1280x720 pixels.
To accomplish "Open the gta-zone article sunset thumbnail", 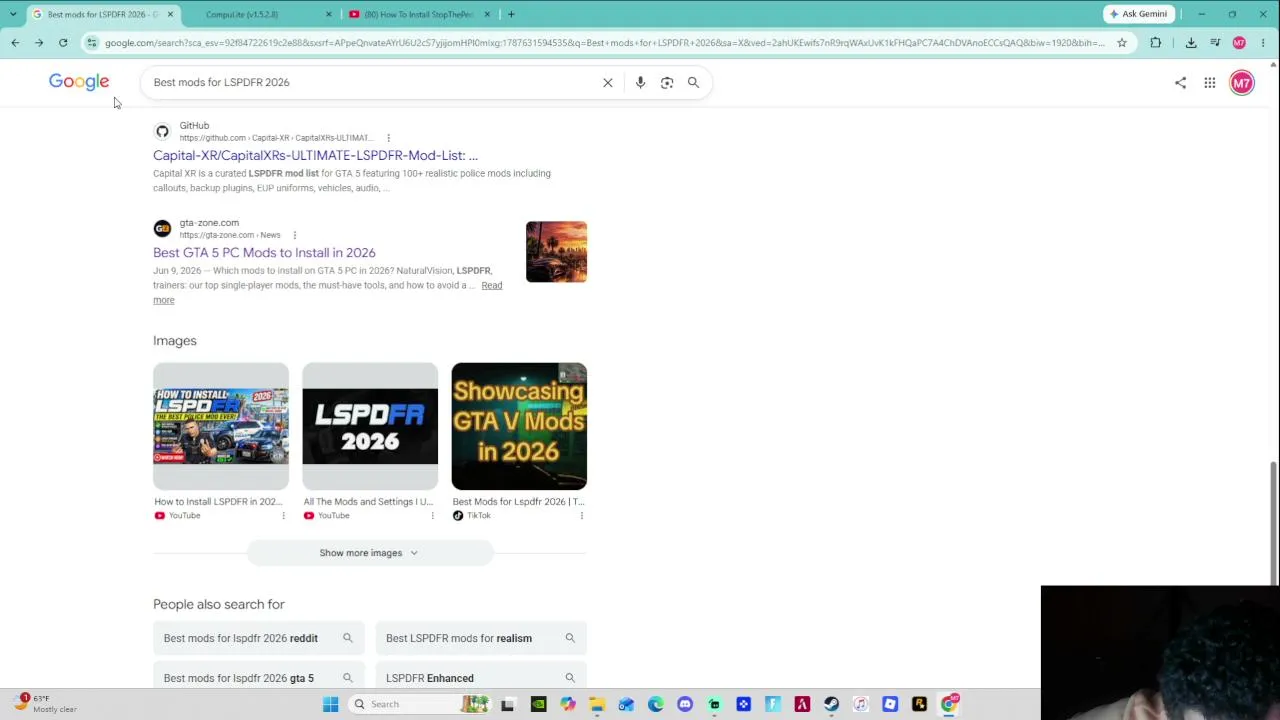I will (556, 252).
